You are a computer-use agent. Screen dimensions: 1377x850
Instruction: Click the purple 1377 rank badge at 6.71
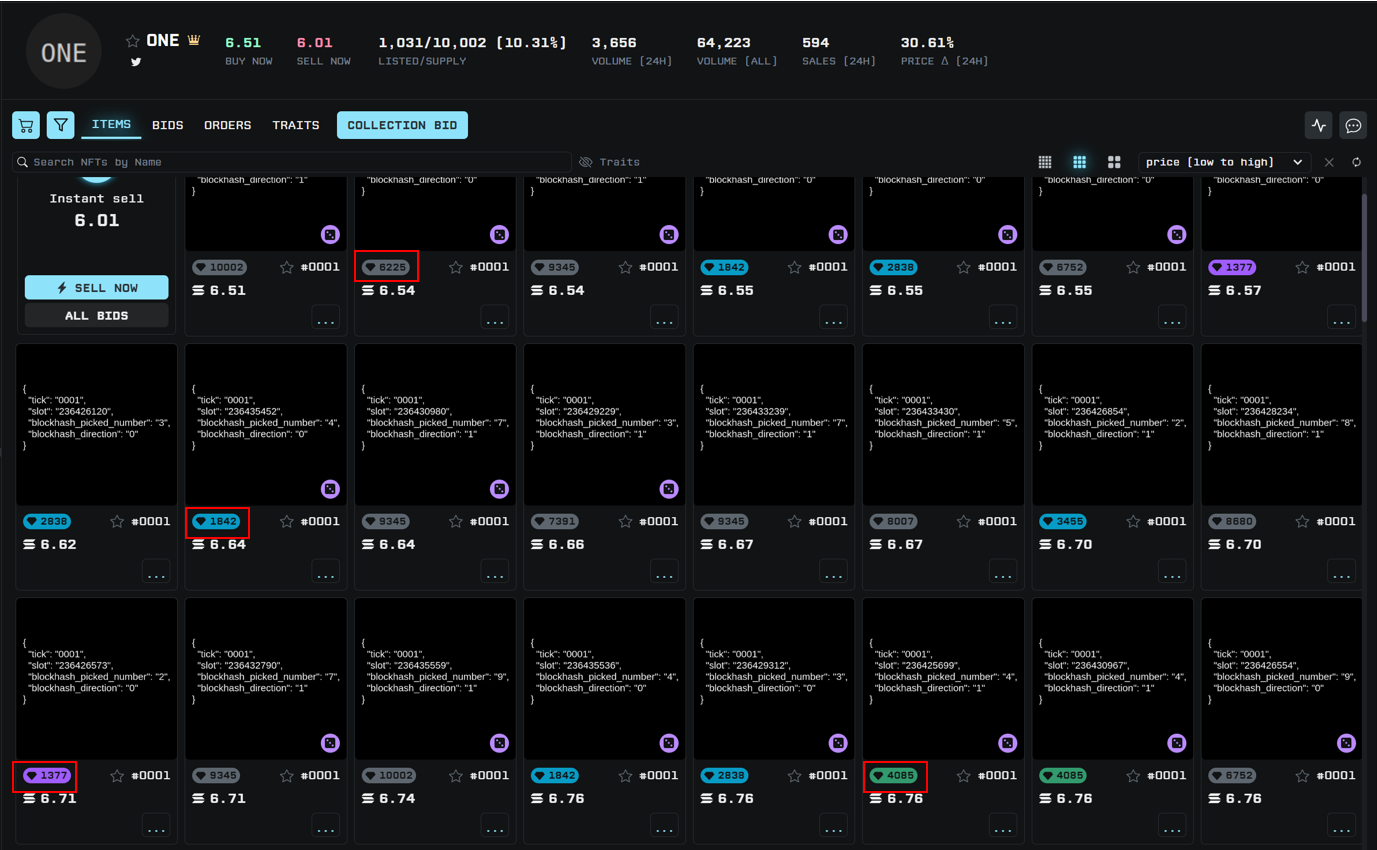coord(46,775)
